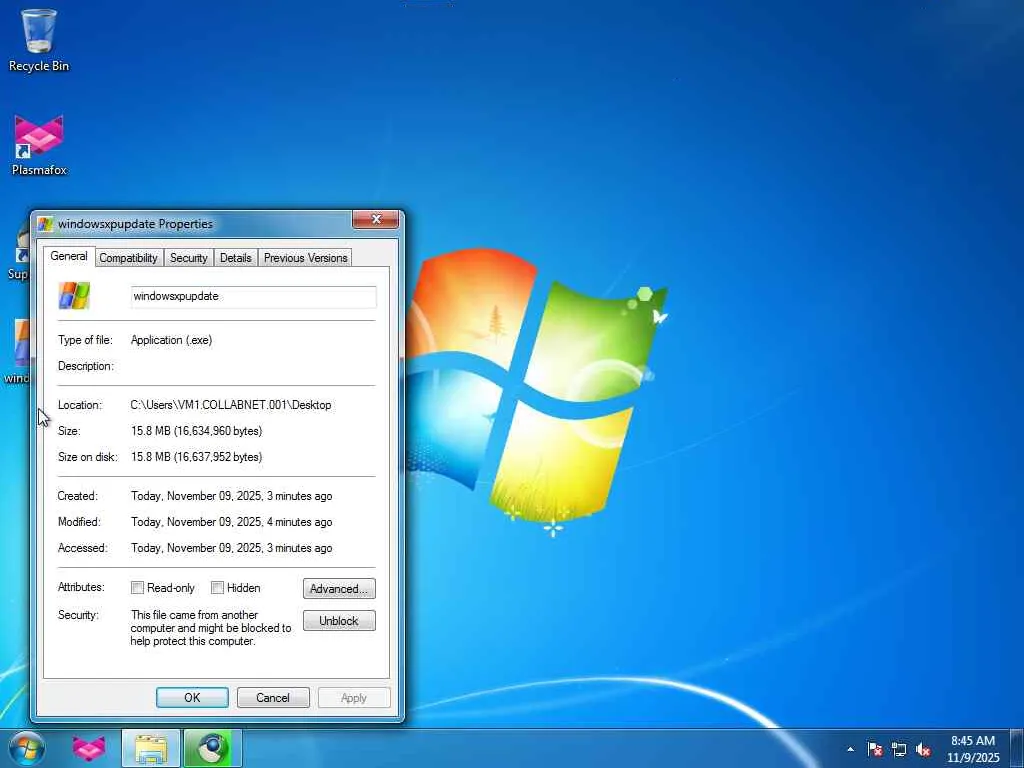
Task: Switch to the General tab
Action: 69,256
